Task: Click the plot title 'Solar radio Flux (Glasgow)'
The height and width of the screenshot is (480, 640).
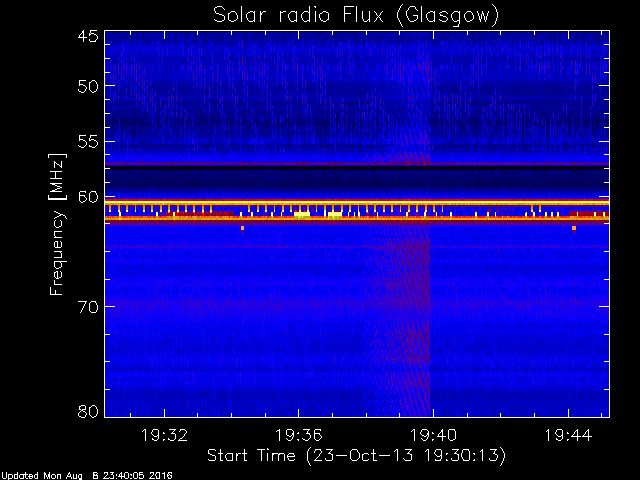Action: point(356,16)
